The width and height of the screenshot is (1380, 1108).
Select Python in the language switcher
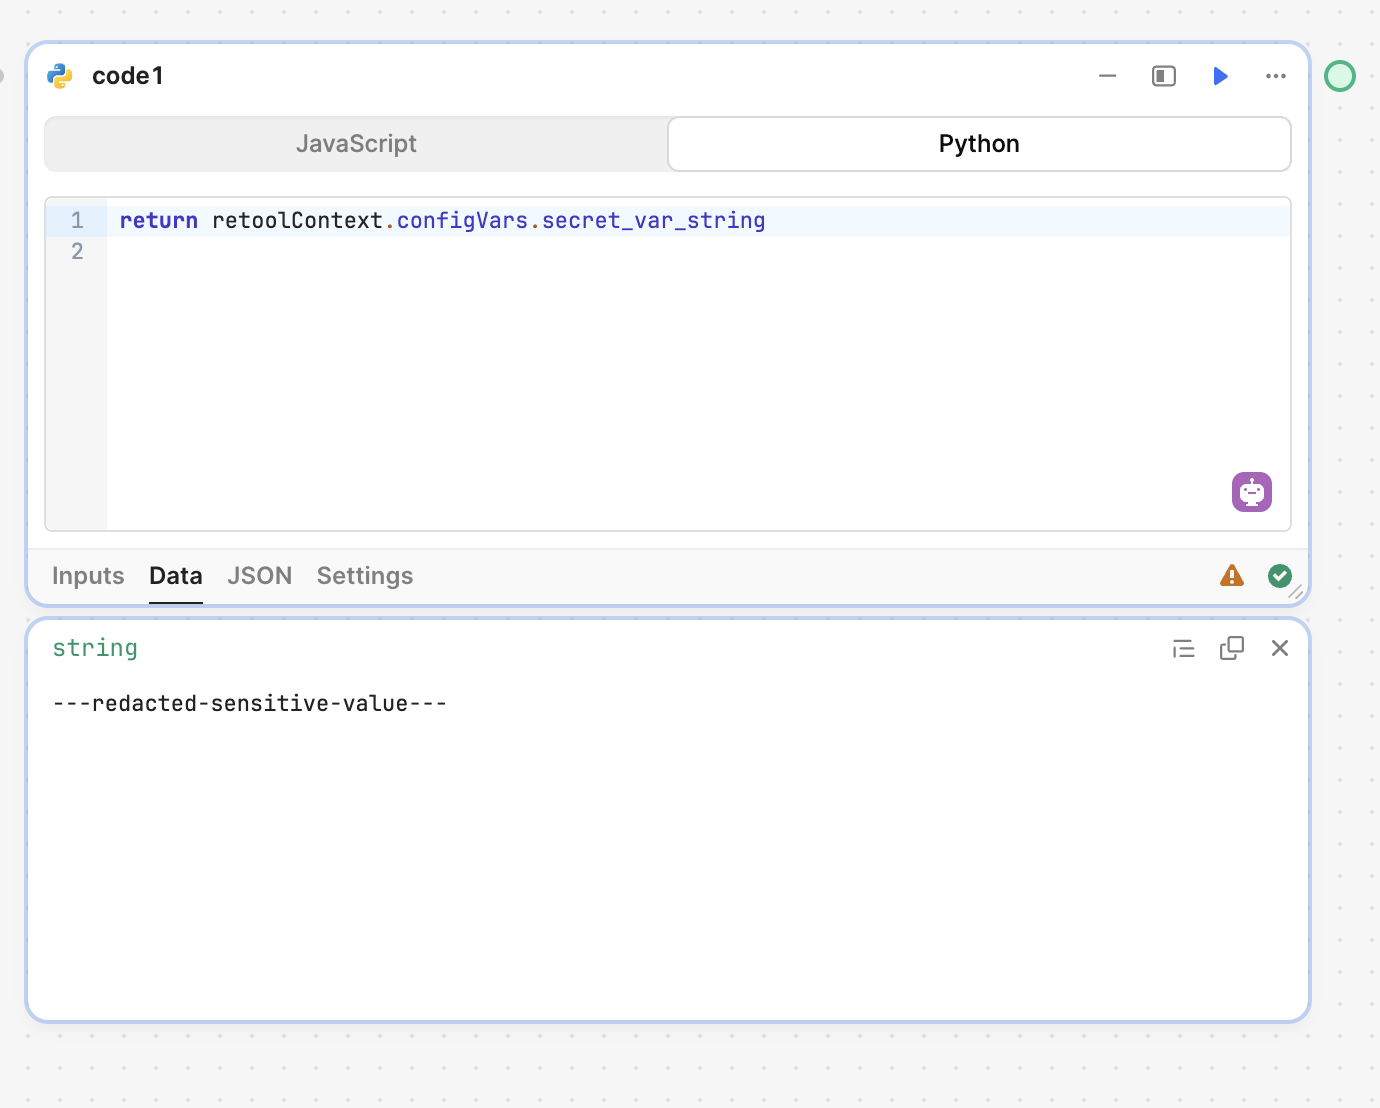[978, 143]
